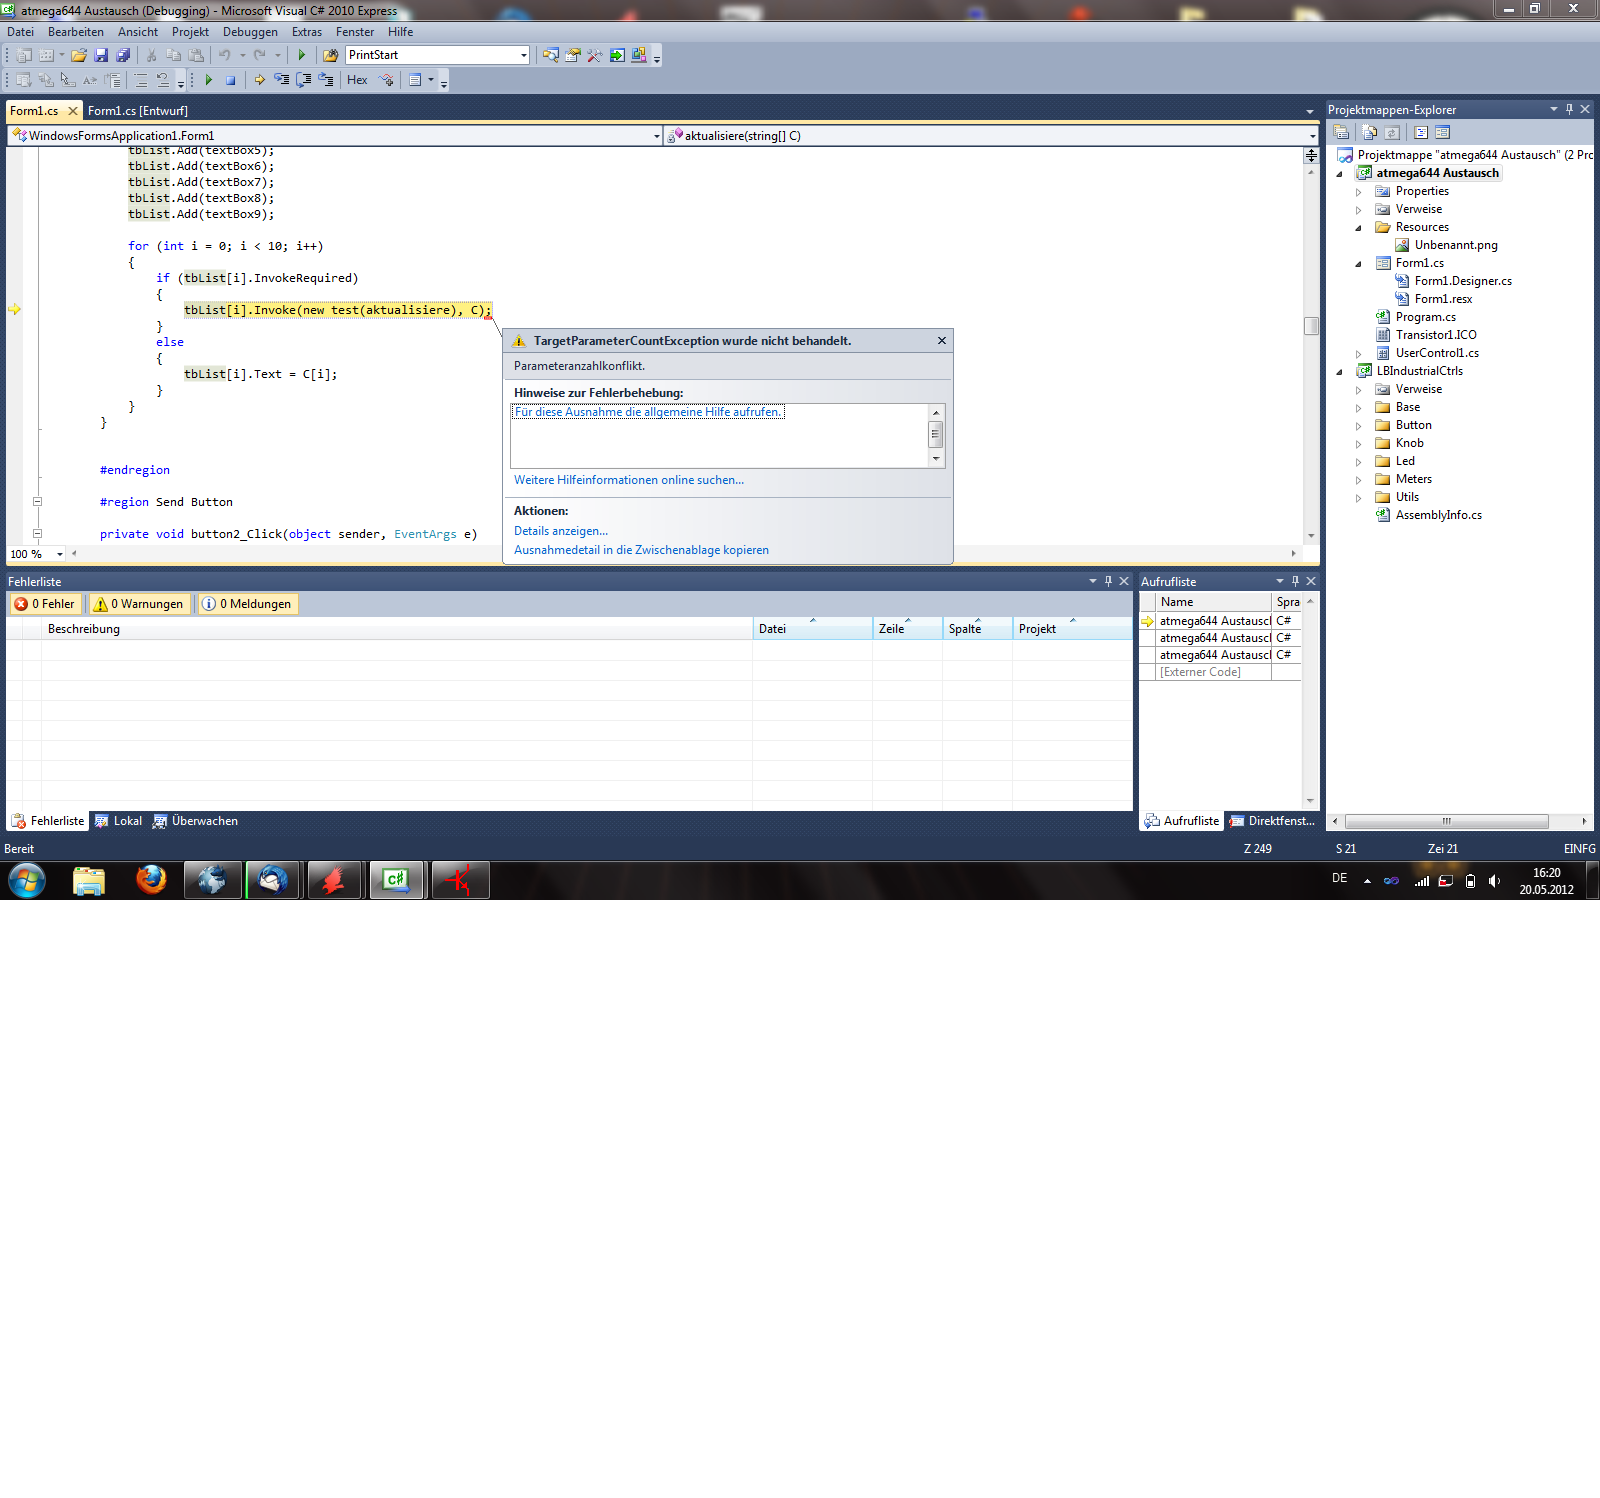Image resolution: width=1600 pixels, height=1498 pixels.
Task: Click the Cut scissors icon
Action: point(151,55)
